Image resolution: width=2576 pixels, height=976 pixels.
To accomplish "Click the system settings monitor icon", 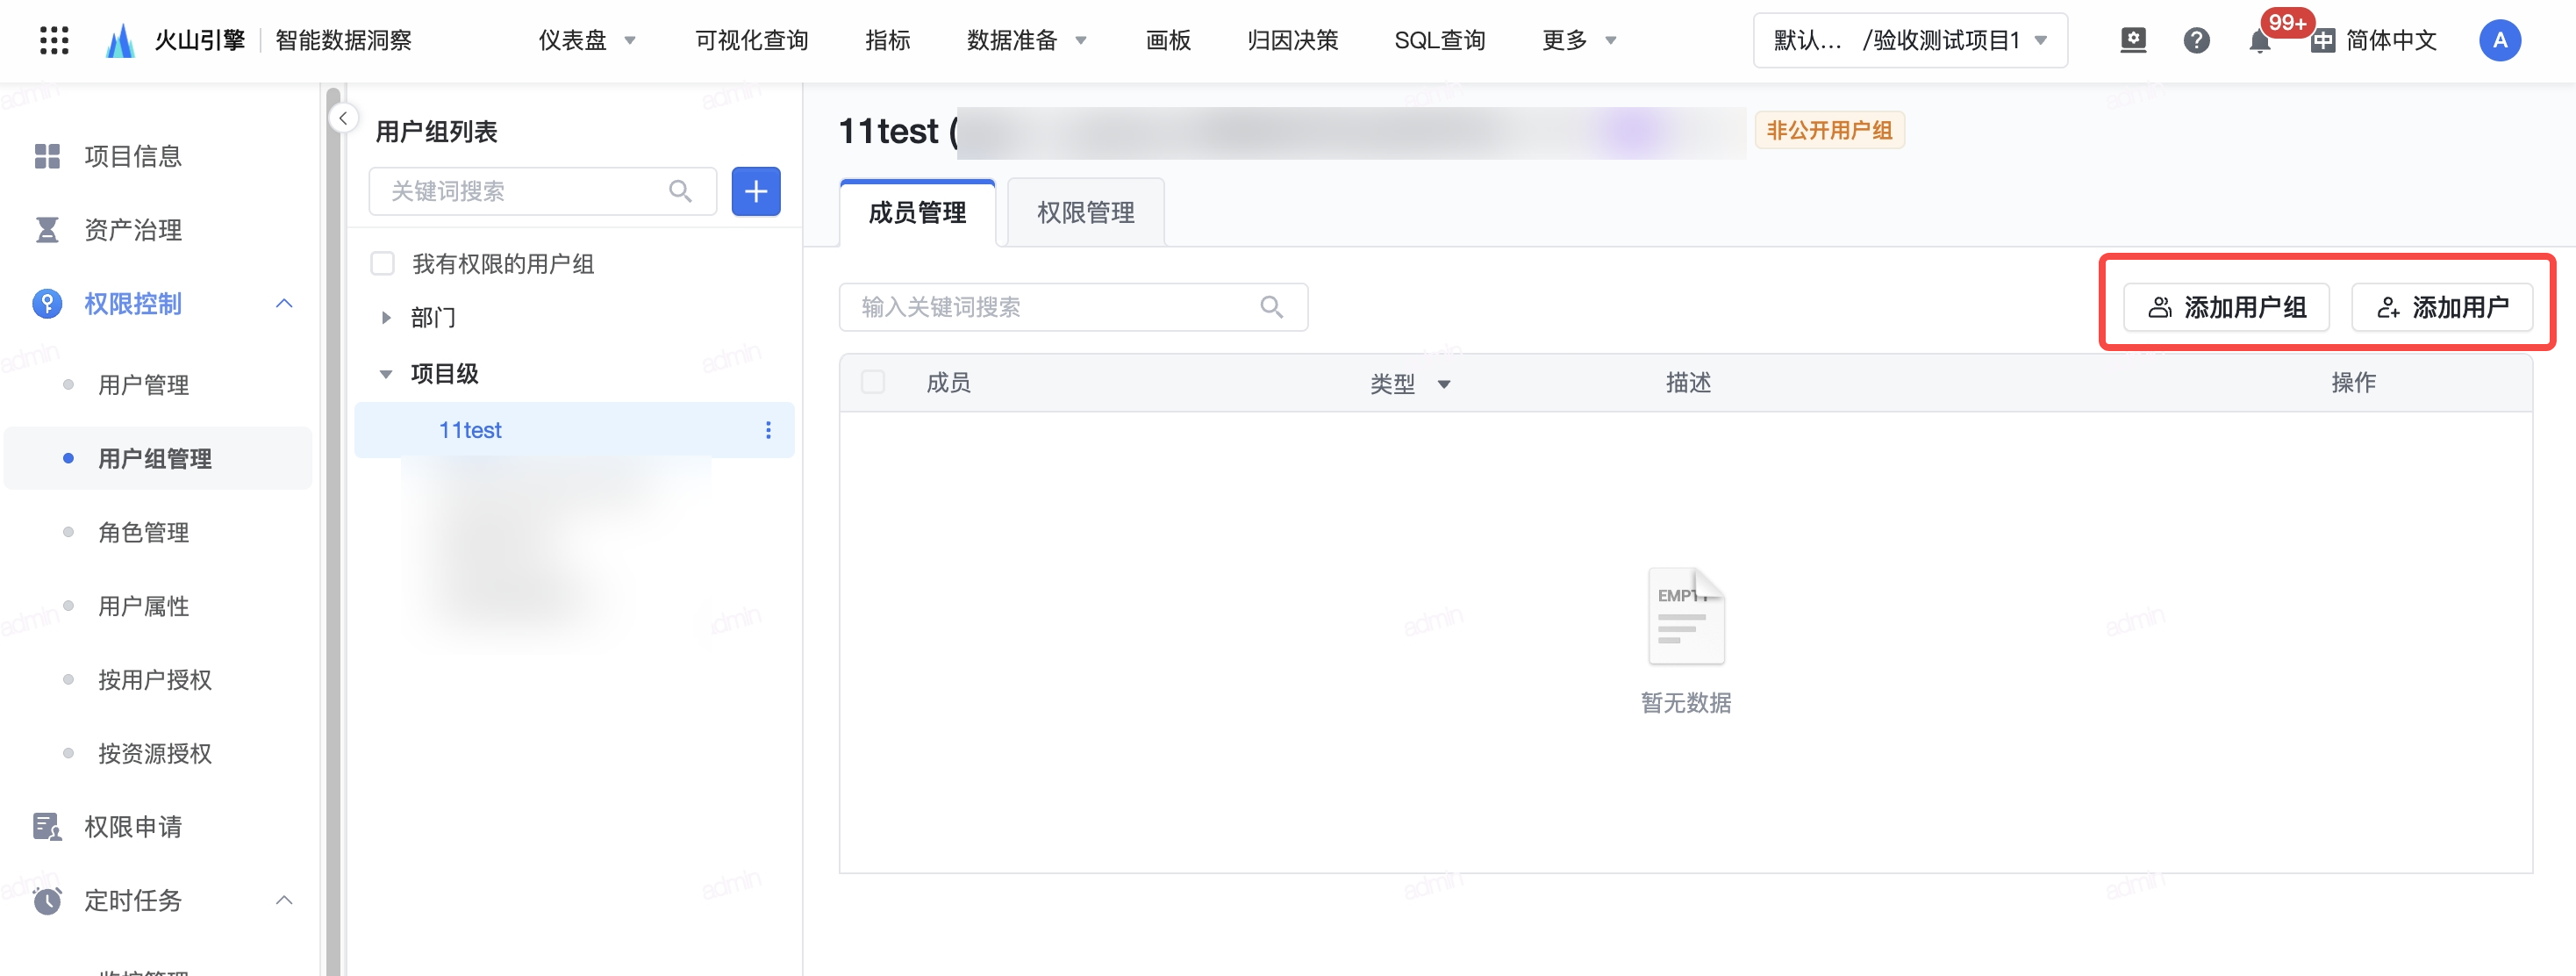I will click(2133, 40).
